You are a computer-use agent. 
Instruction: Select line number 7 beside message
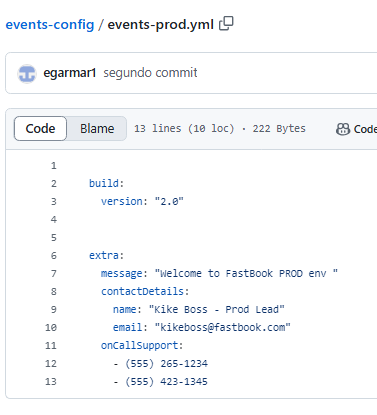[53, 274]
